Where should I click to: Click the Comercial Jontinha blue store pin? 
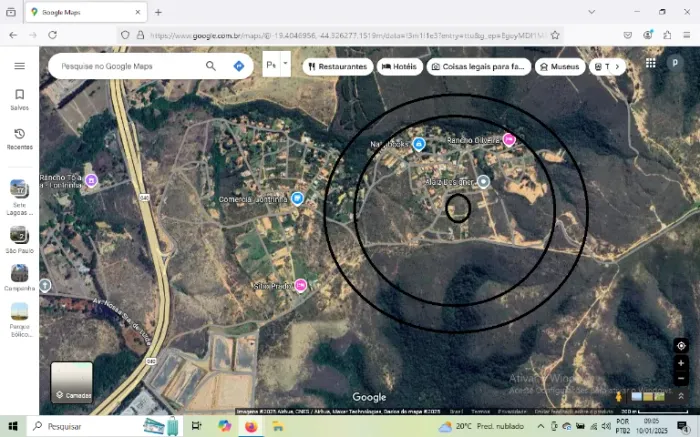[x=297, y=199]
